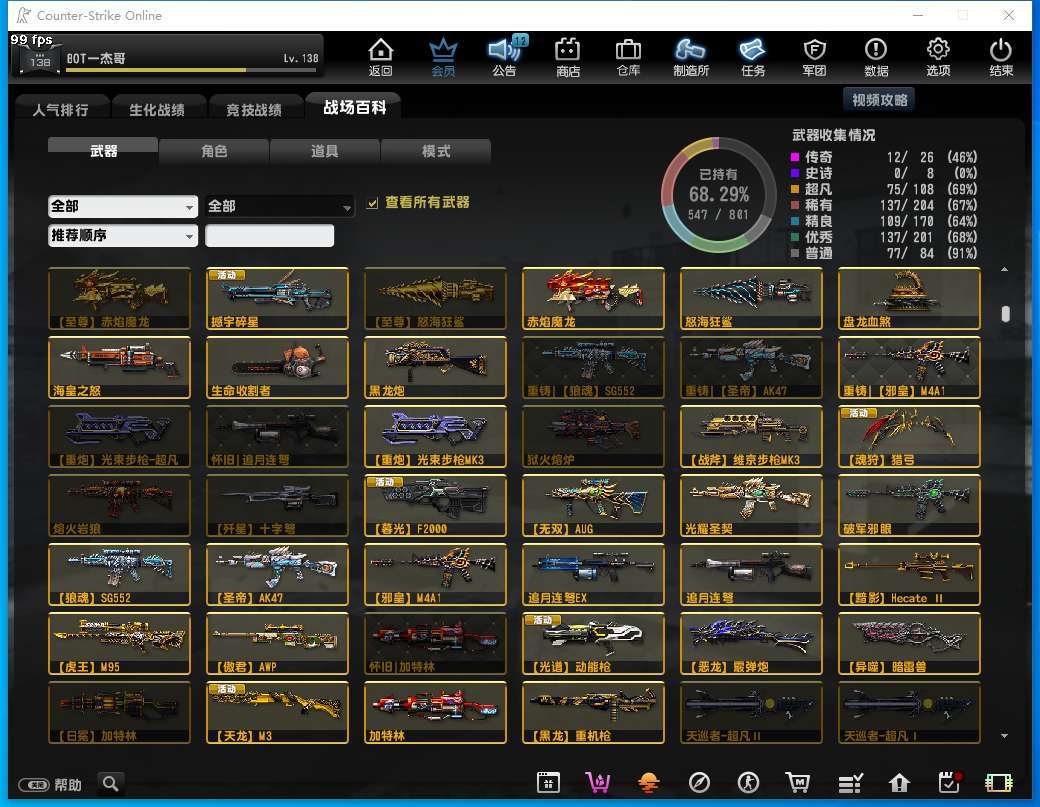Click the magnifier search icon at bottom
The width and height of the screenshot is (1040, 807).
pos(110,783)
